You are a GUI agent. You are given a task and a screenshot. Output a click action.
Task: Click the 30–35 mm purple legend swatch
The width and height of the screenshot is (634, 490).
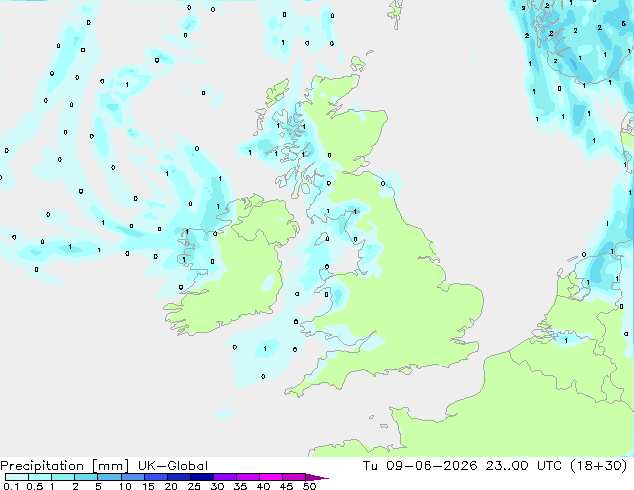(x=225, y=477)
